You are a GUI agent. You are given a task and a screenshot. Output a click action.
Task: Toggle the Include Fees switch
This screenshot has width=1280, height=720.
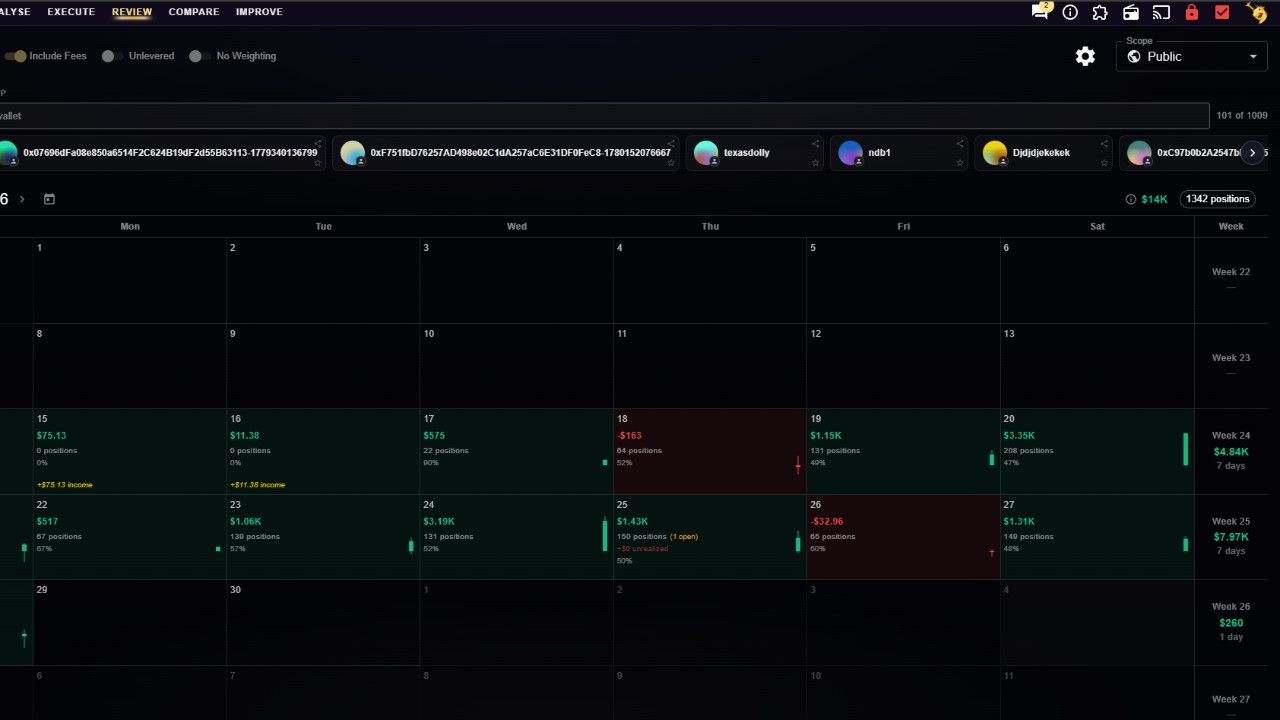click(x=15, y=56)
